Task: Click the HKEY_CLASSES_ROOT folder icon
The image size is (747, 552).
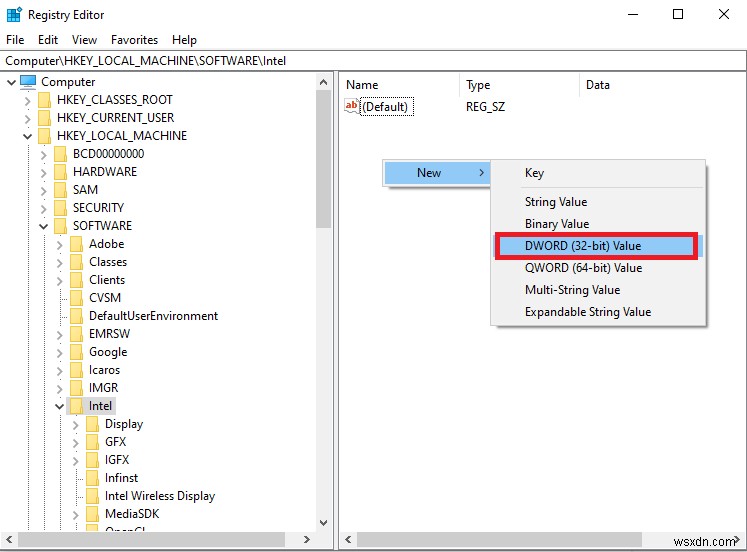Action: click(44, 100)
